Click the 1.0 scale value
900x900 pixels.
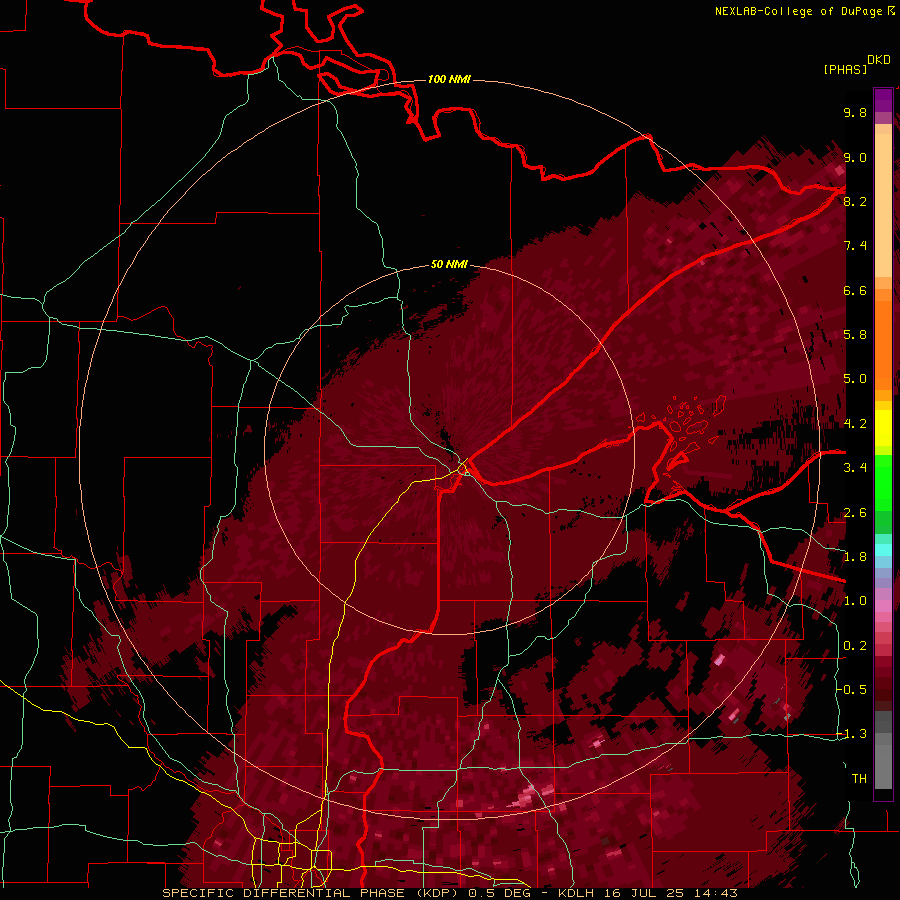[x=855, y=601]
